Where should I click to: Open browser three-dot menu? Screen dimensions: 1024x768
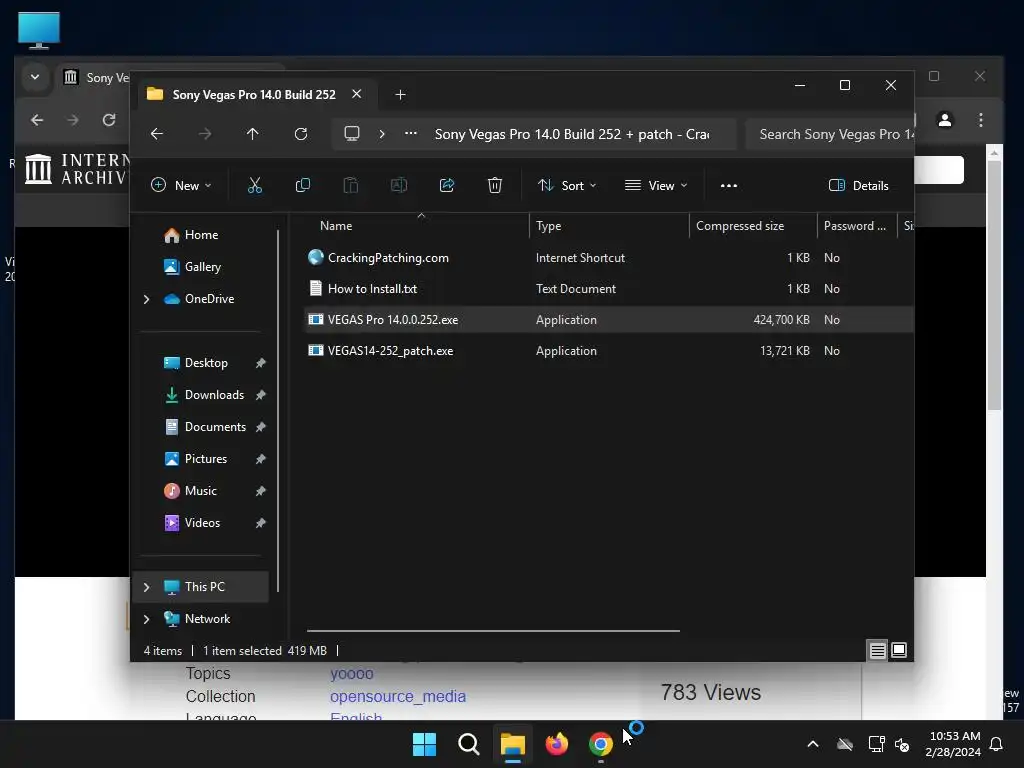pyautogui.click(x=981, y=120)
